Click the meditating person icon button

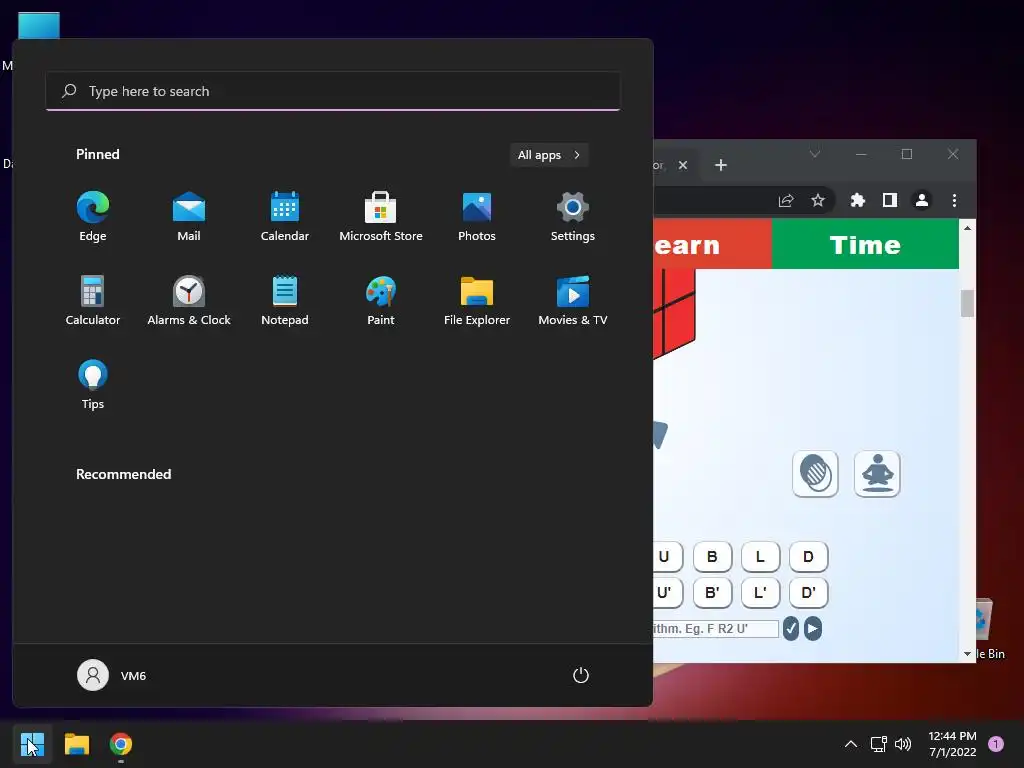(x=877, y=473)
